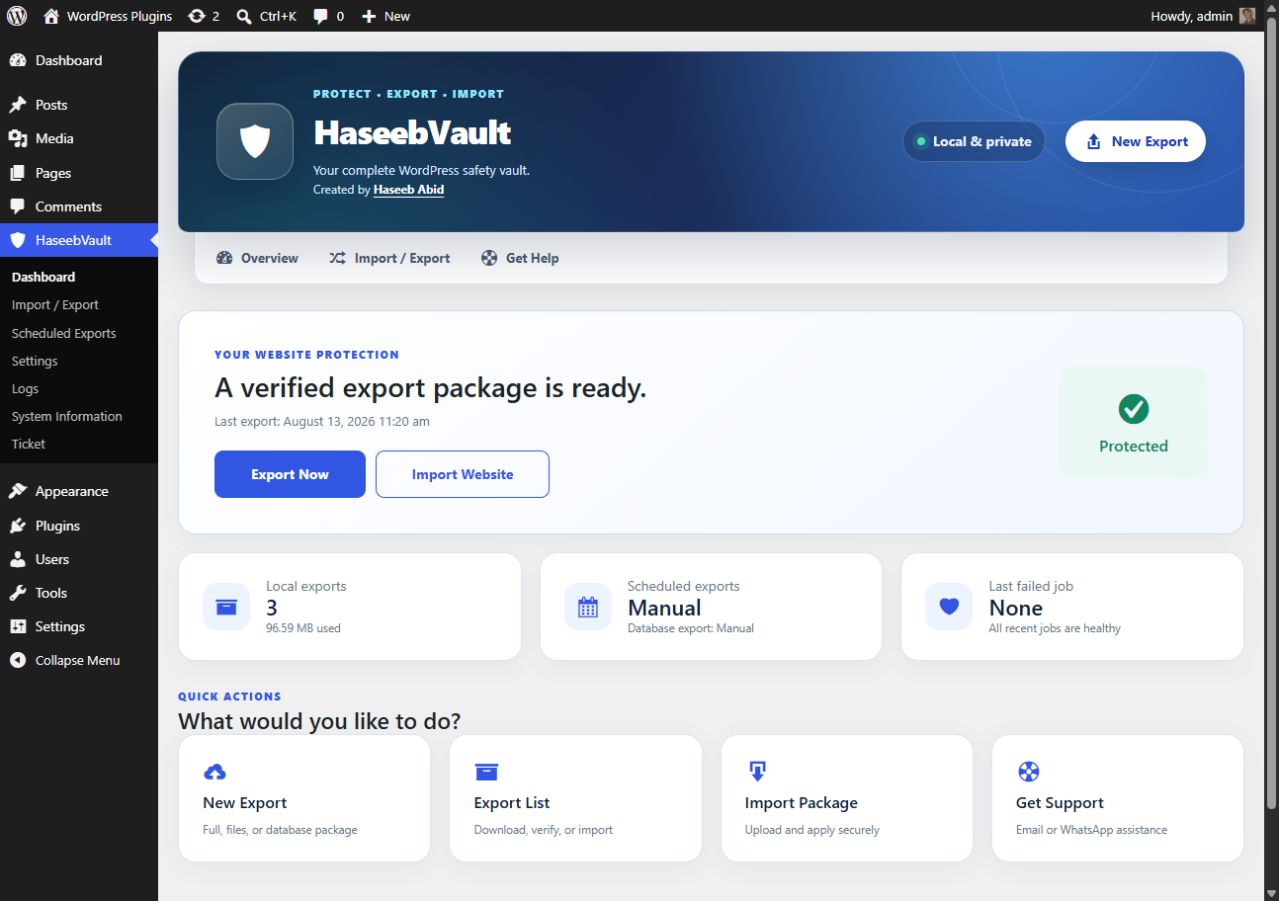Click the green Protected checkmark icon

[x=1133, y=408]
